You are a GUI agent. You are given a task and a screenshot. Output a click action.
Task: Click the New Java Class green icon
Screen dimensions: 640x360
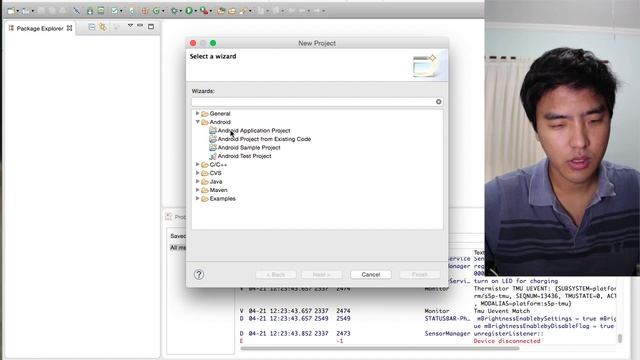coord(156,11)
